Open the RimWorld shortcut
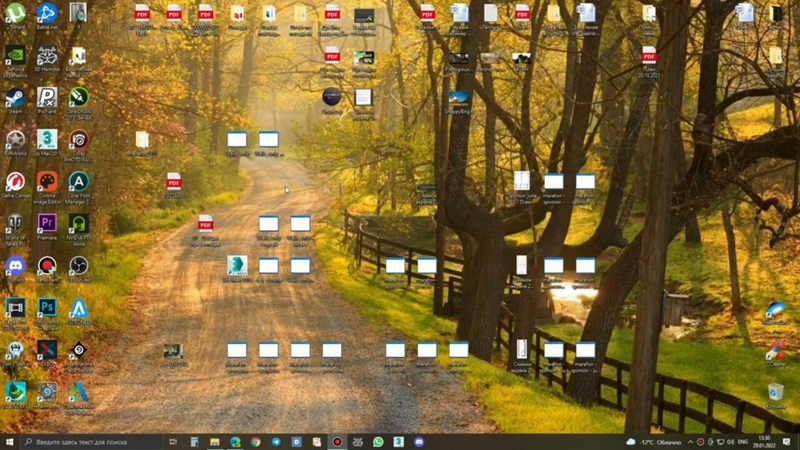Image resolution: width=800 pixels, height=450 pixels. tap(15, 142)
